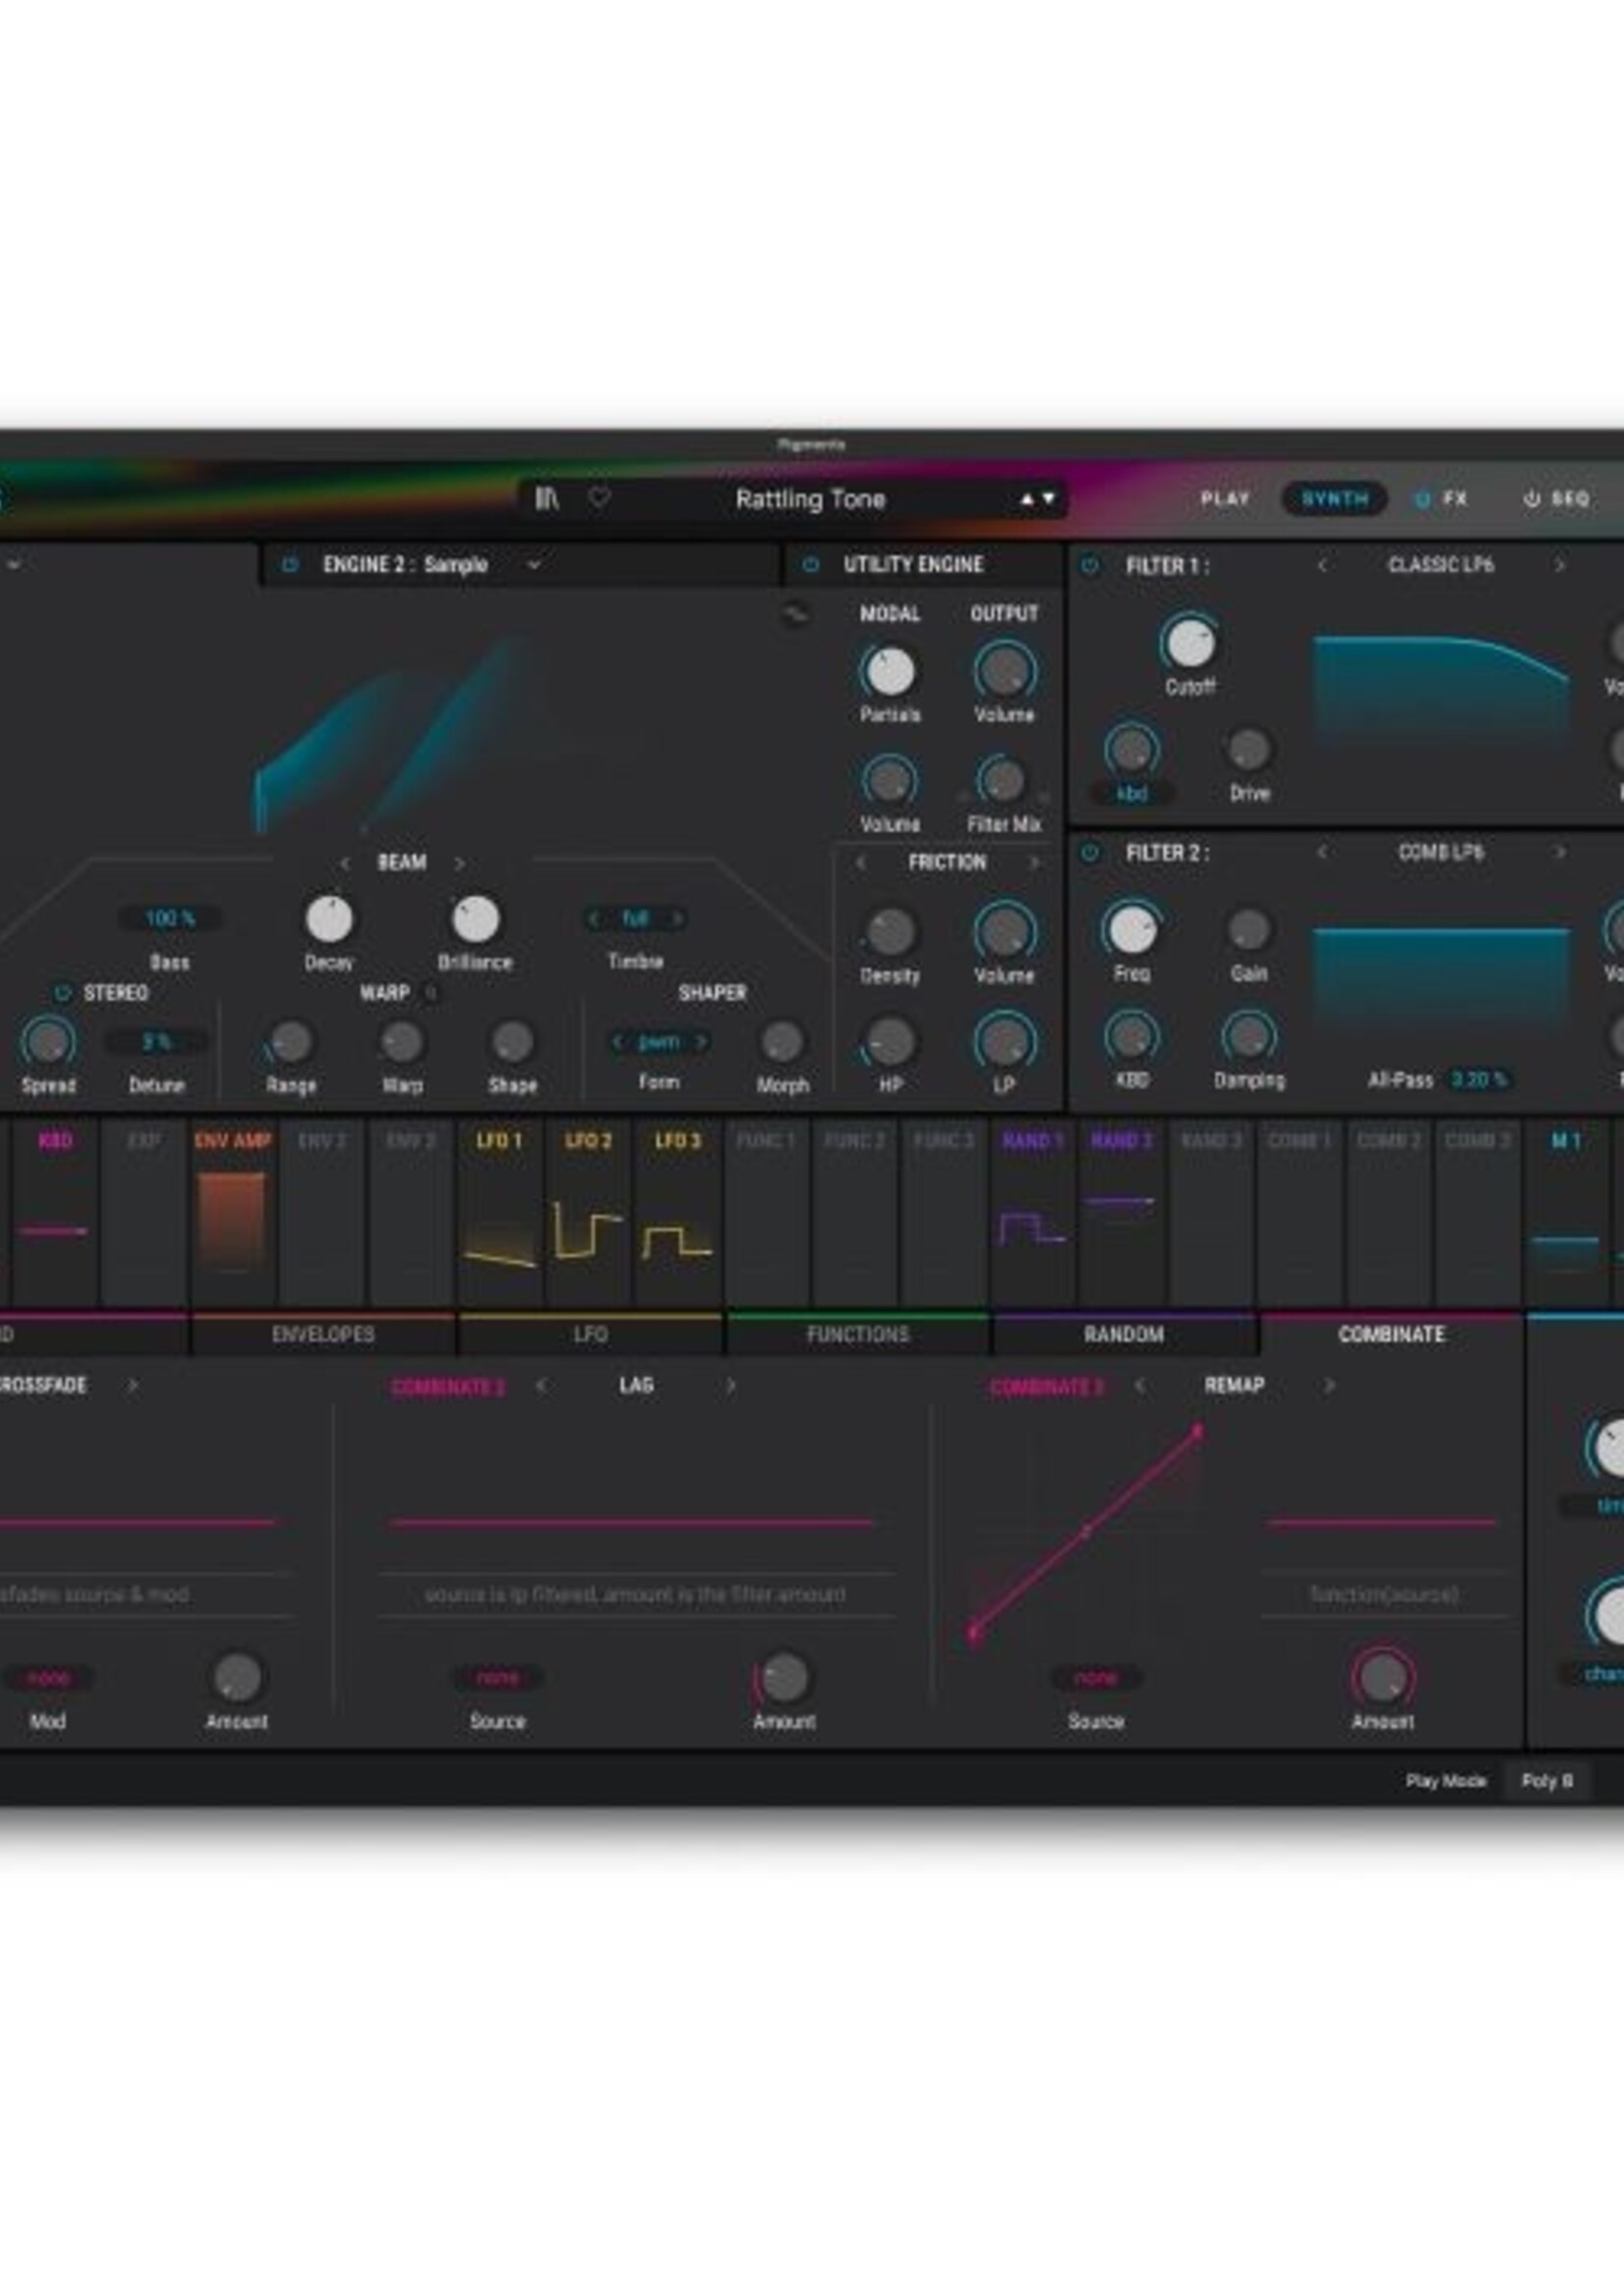Click the small info icon next to WARP
Viewport: 1624px width, 2274px height.
tap(432, 992)
